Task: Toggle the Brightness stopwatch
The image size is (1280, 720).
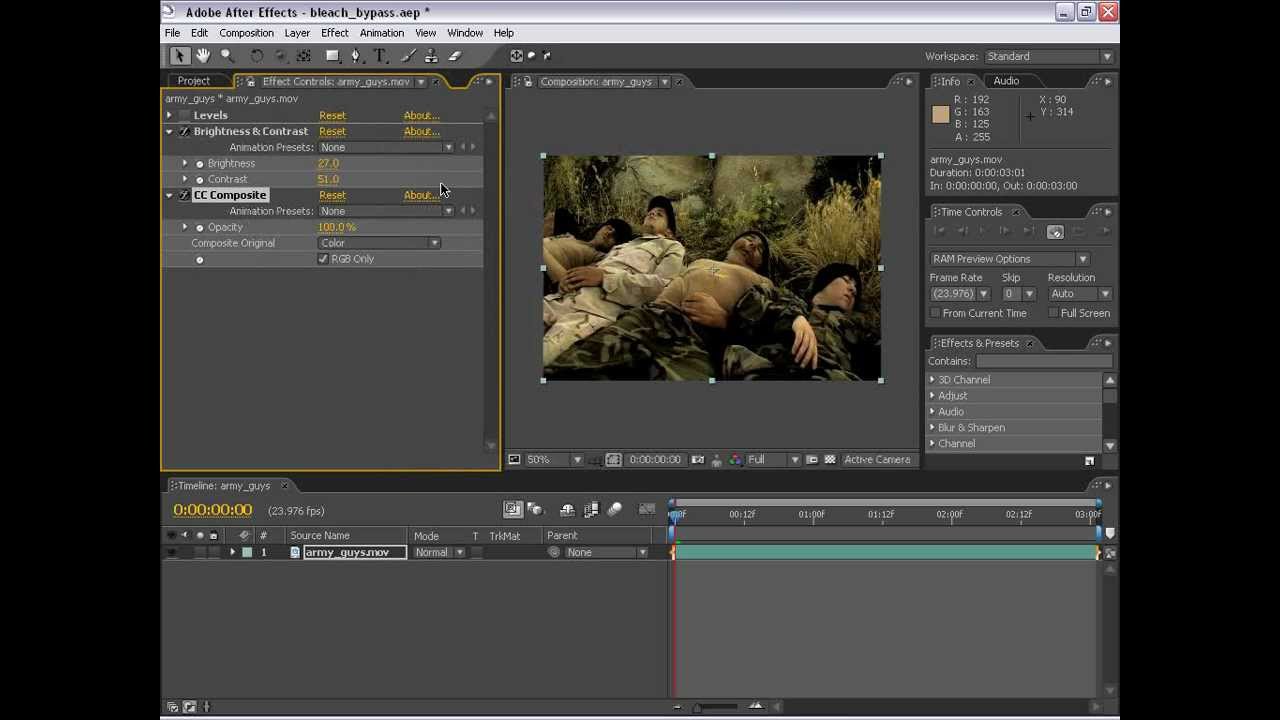Action: (199, 164)
